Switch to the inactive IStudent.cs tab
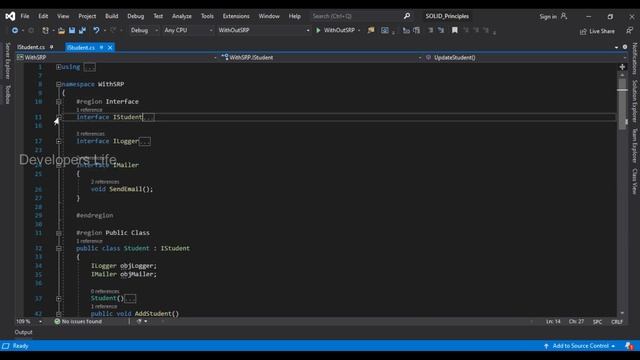The image size is (640, 360). coord(31,47)
